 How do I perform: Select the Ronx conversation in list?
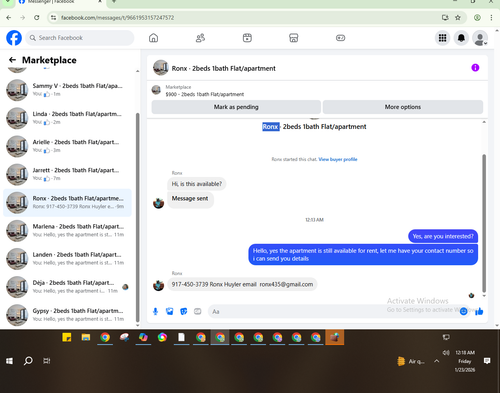tap(68, 202)
